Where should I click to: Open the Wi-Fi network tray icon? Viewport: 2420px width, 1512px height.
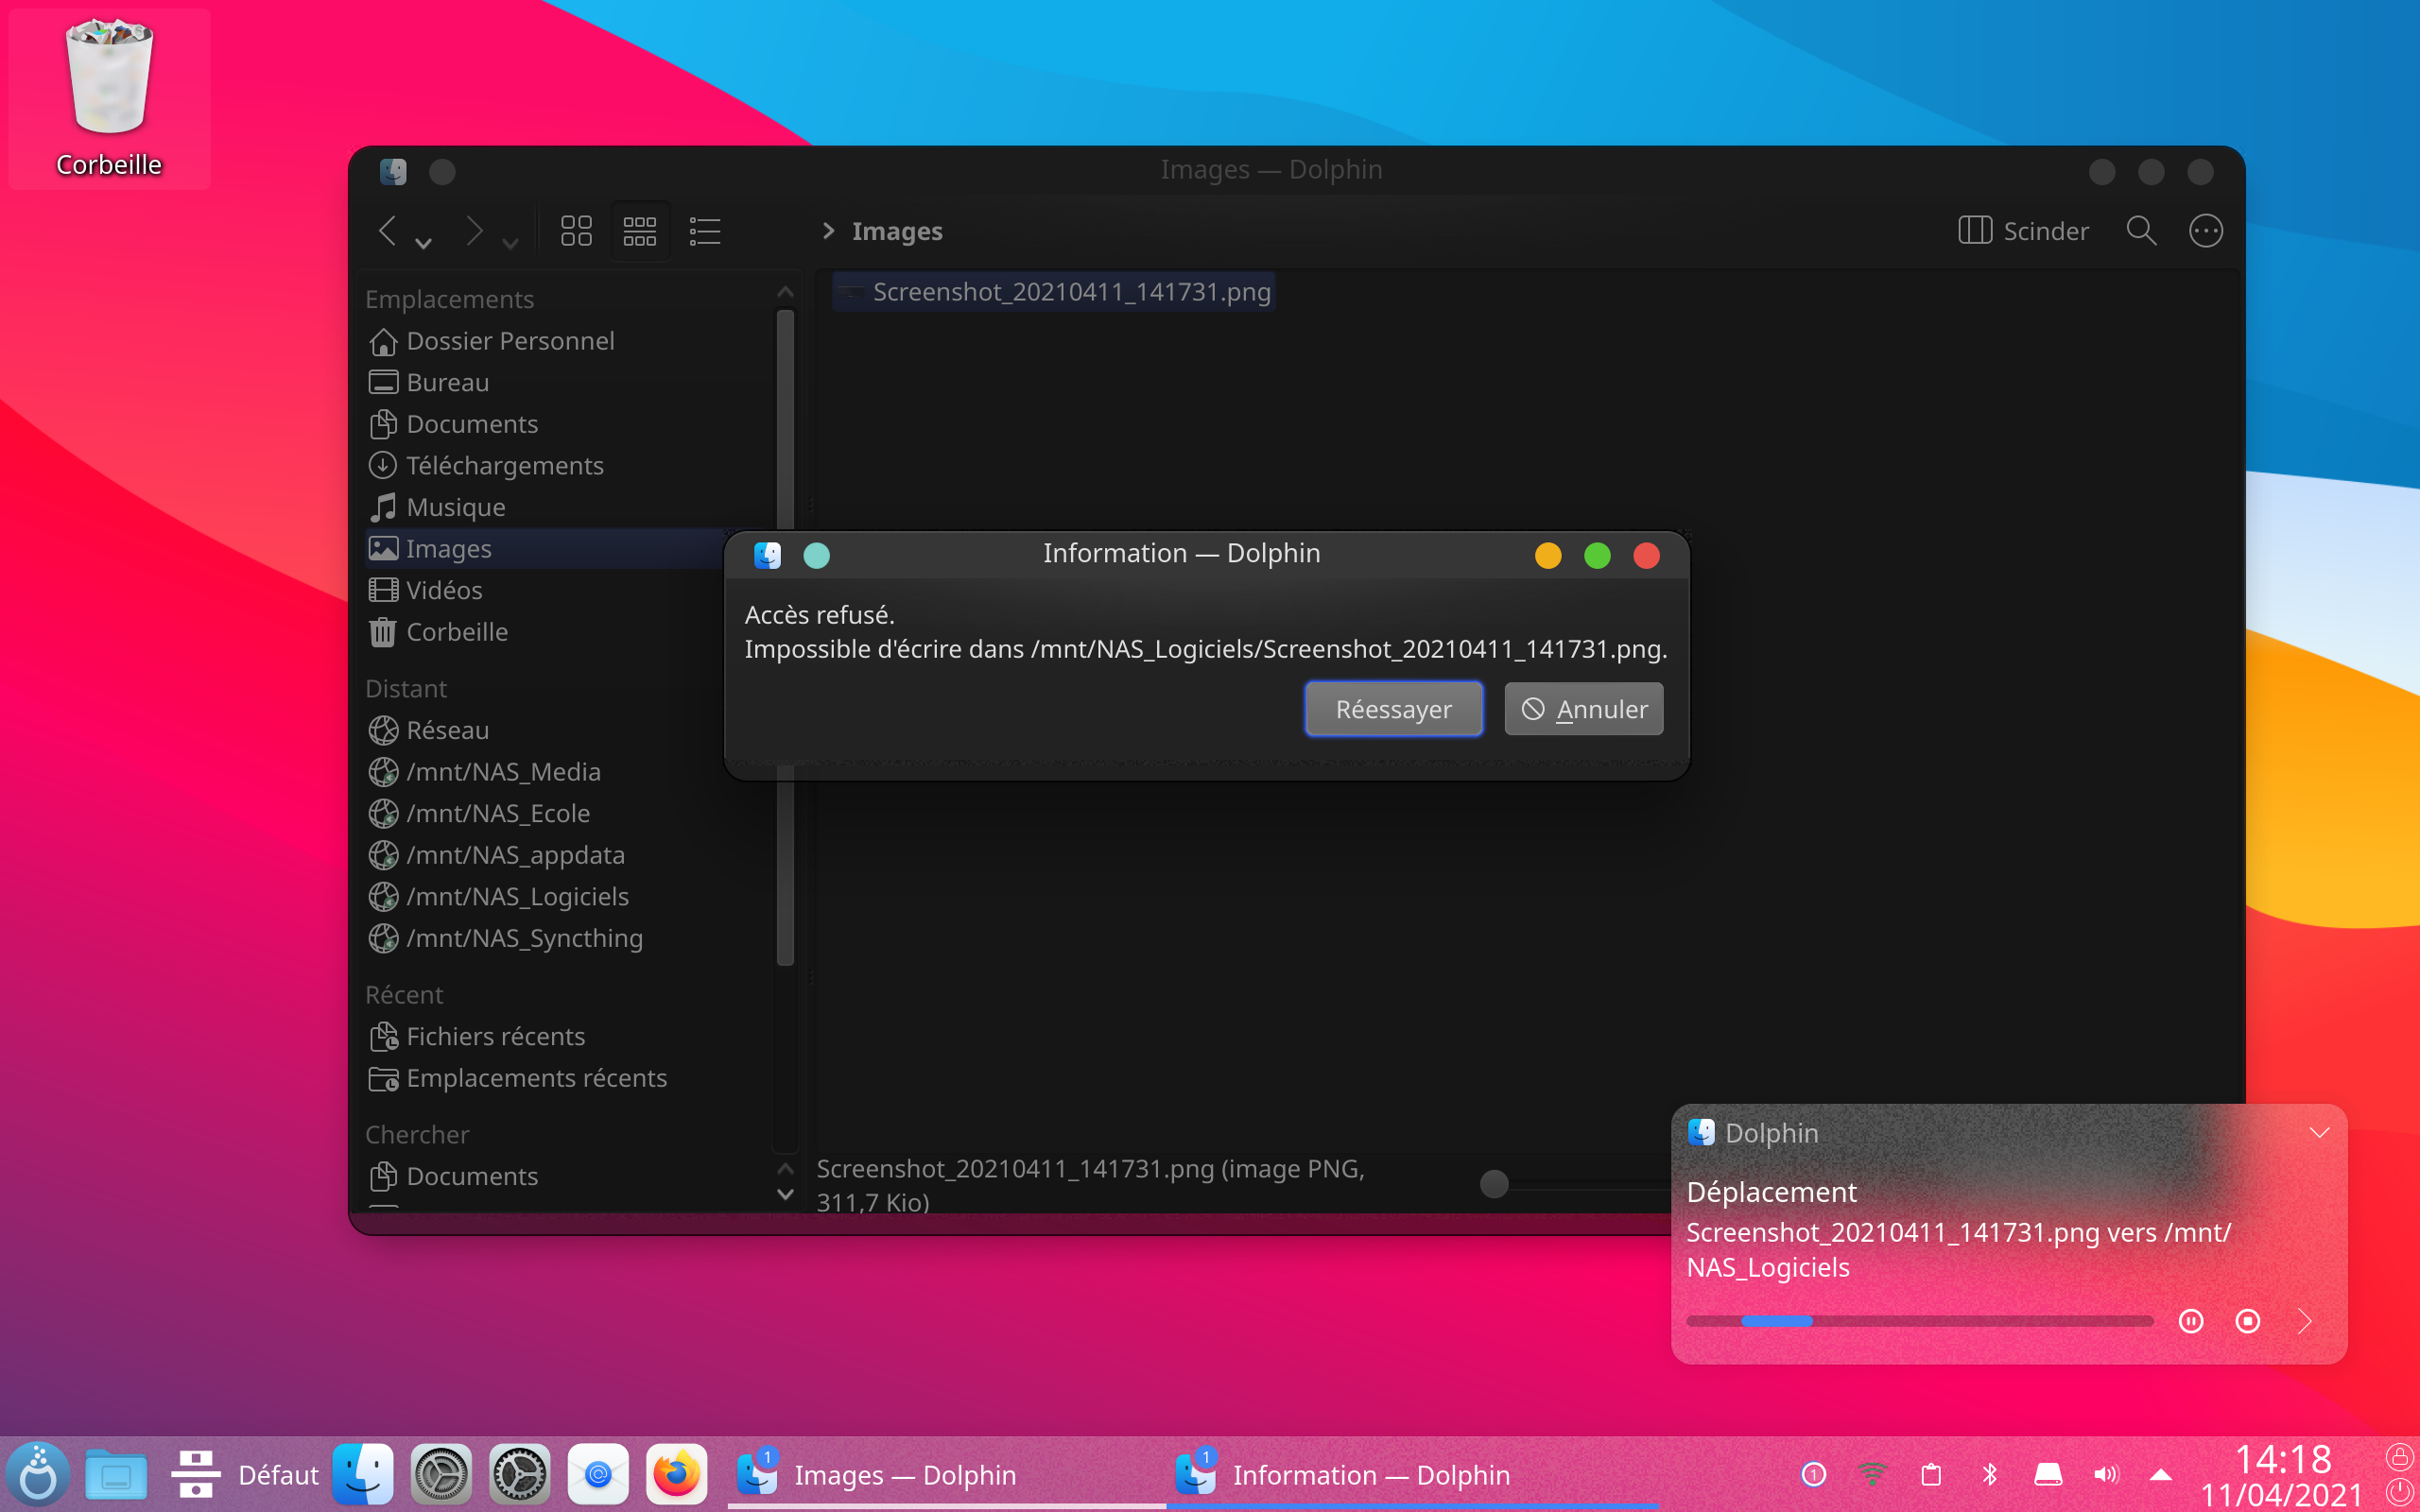[1872, 1474]
